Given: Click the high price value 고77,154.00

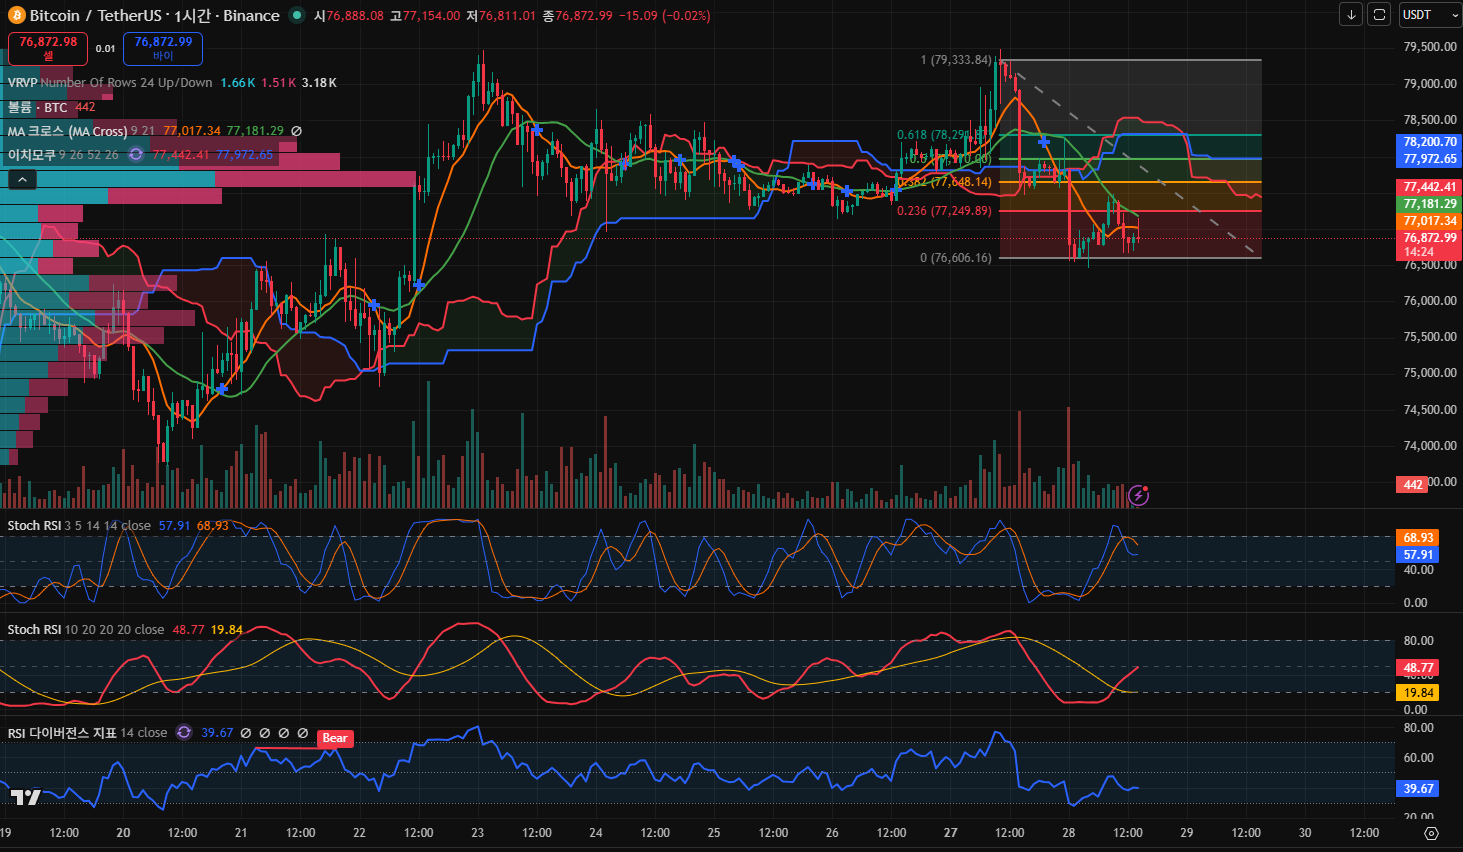Looking at the screenshot, I should [425, 16].
